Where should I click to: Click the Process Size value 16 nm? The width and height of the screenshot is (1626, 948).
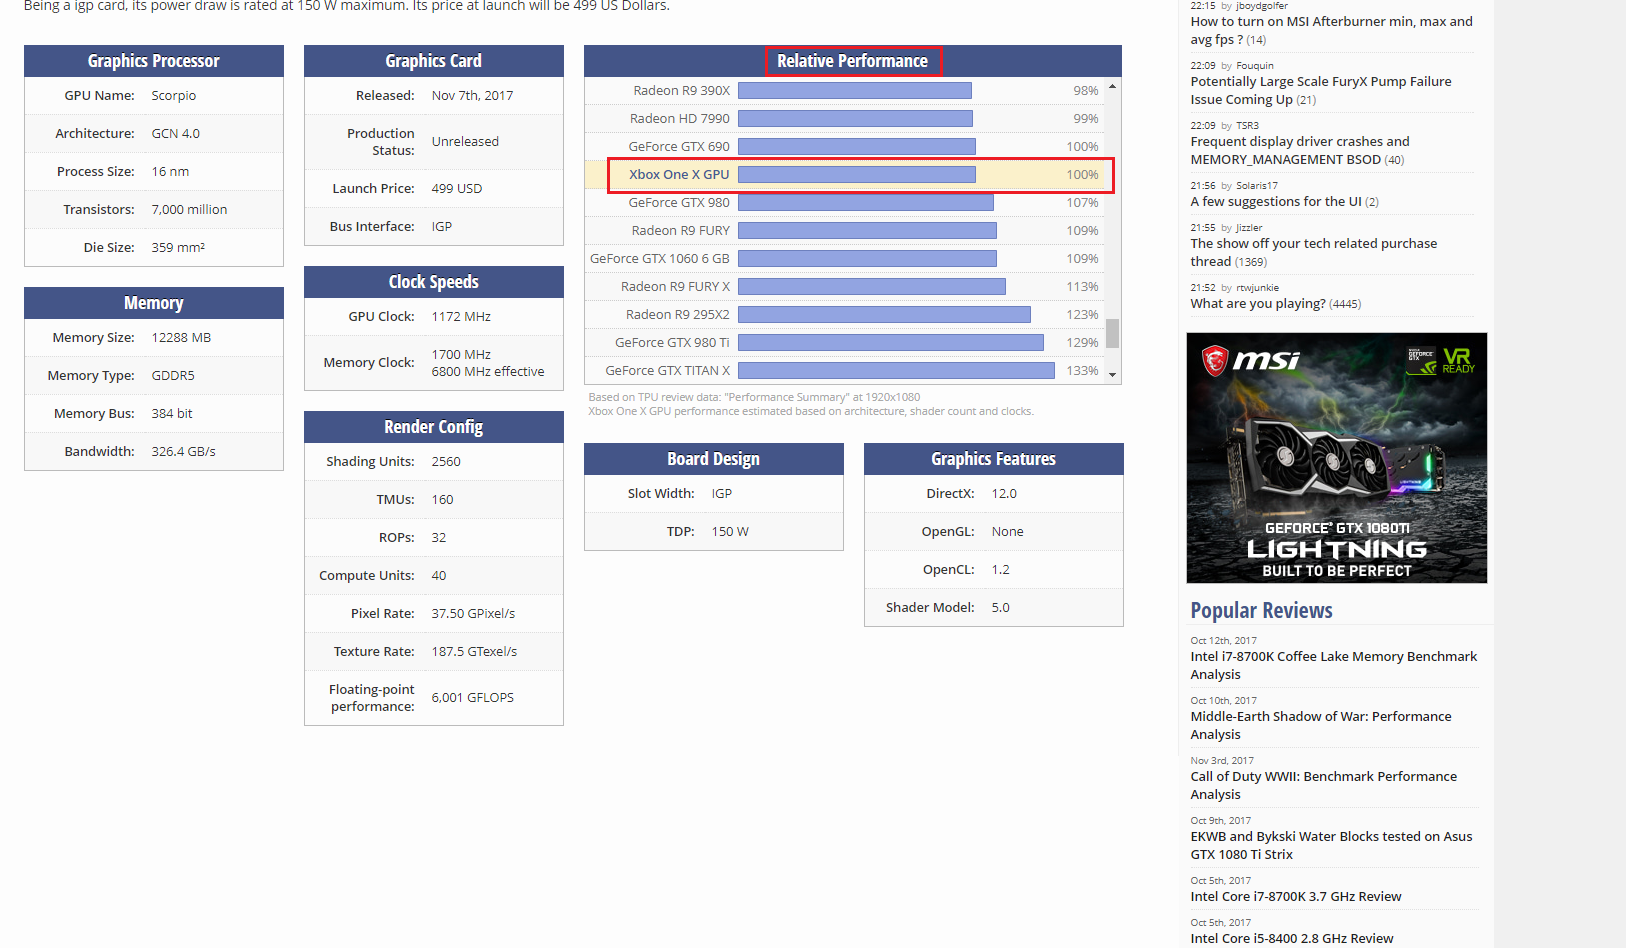[x=170, y=171]
